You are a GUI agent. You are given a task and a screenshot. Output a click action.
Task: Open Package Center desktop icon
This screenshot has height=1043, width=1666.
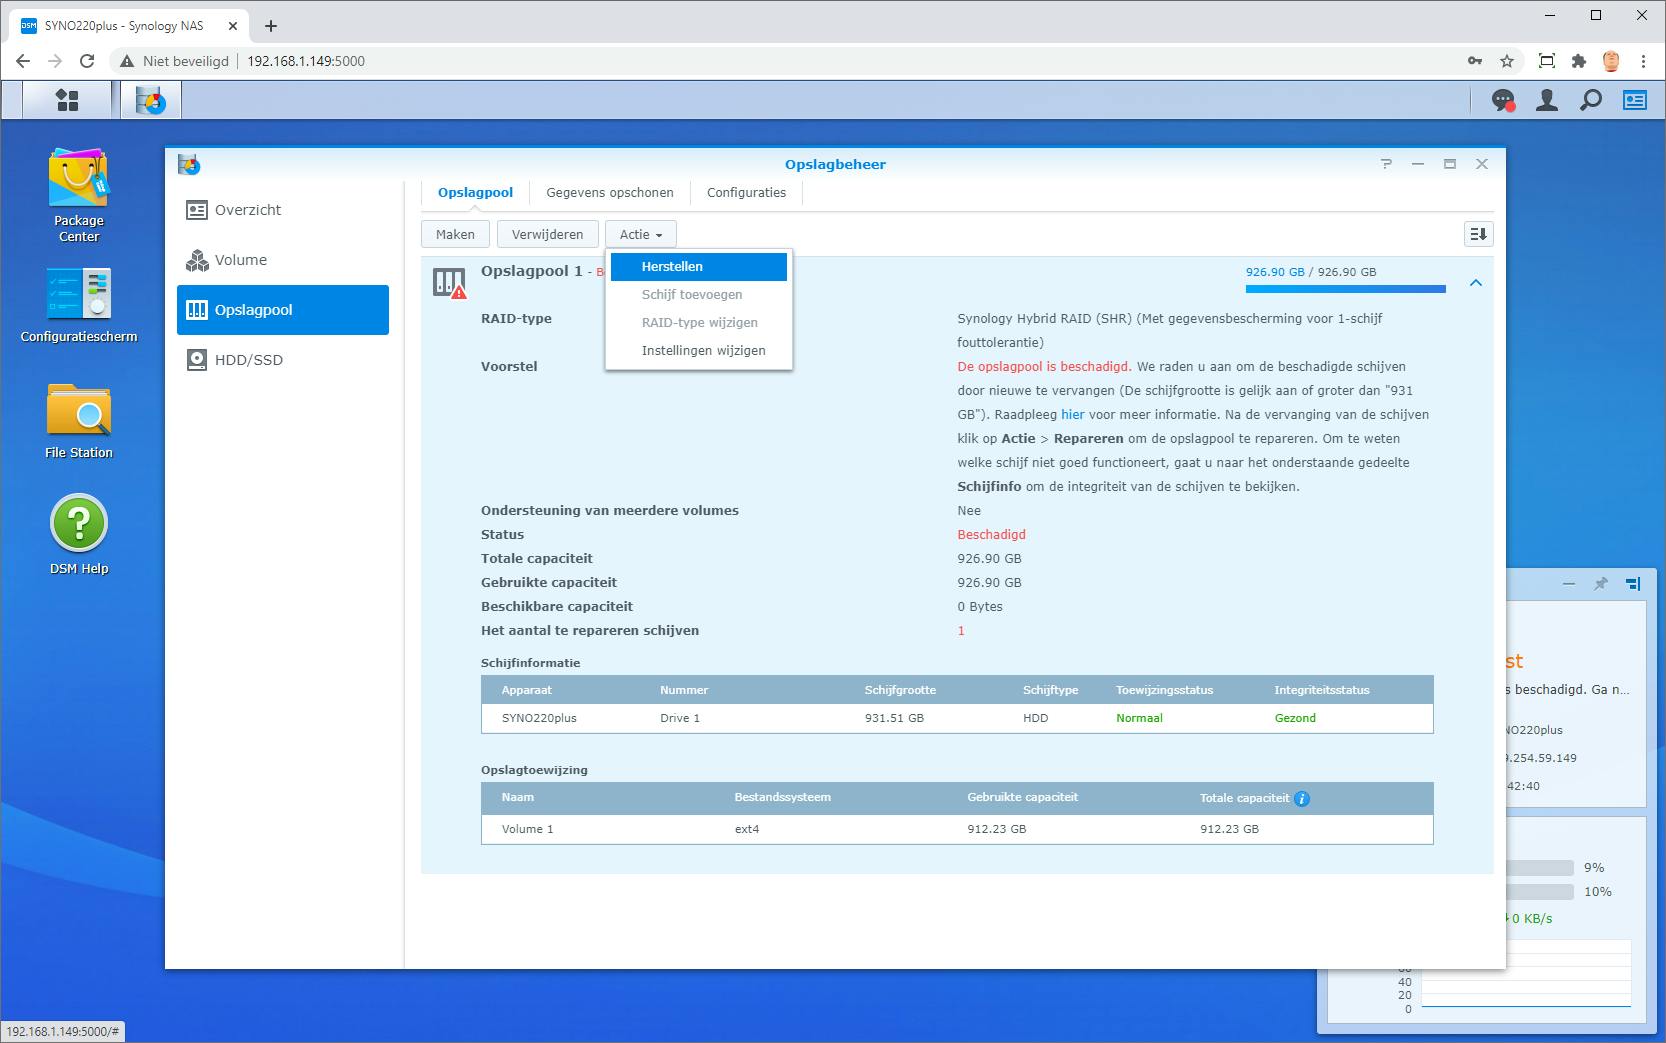79,196
